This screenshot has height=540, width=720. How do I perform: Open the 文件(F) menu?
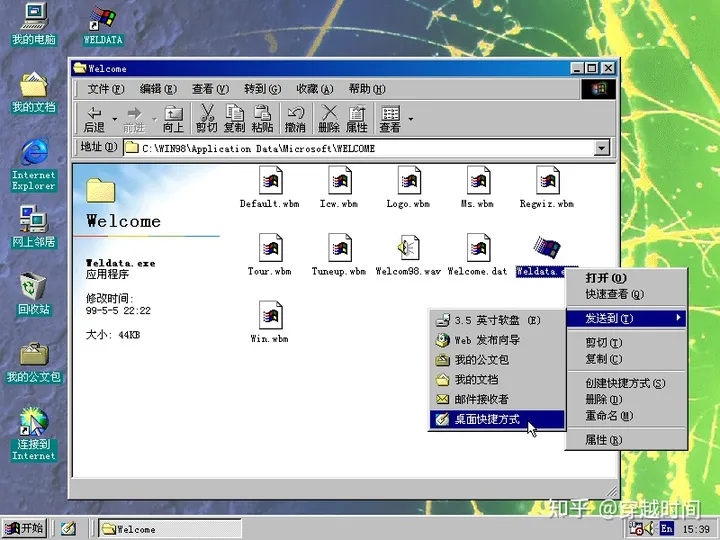pos(106,89)
